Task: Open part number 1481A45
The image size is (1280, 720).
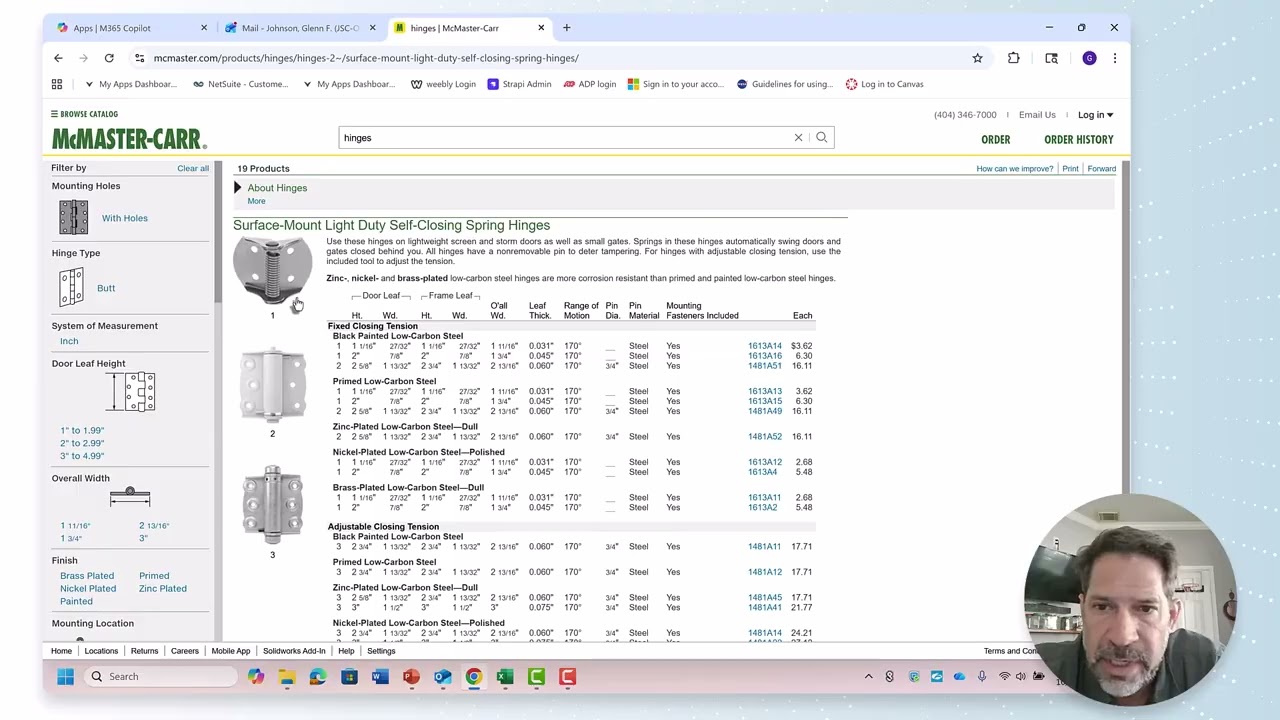Action: point(765,598)
